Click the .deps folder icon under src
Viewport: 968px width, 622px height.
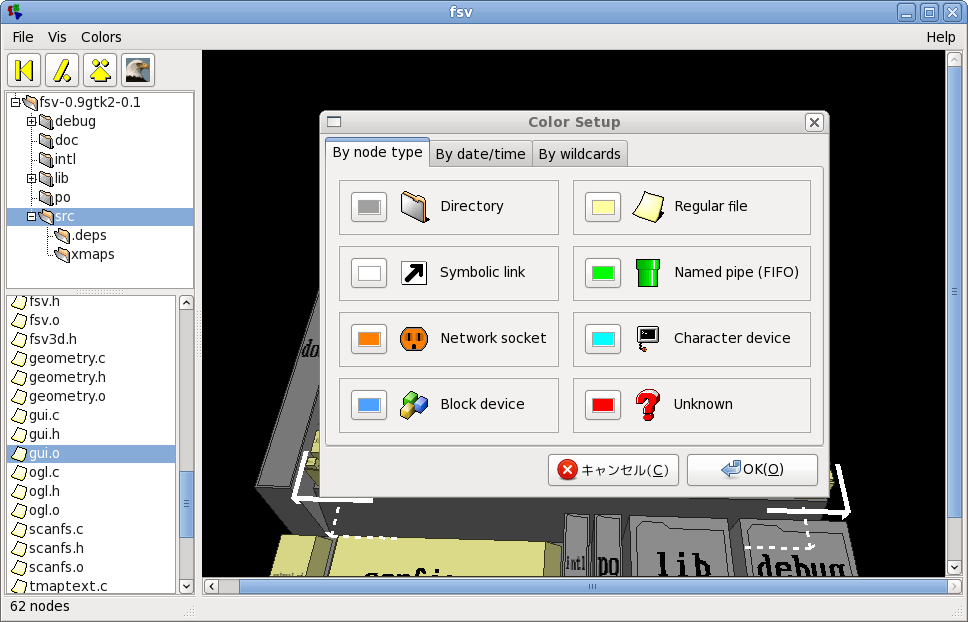63,236
